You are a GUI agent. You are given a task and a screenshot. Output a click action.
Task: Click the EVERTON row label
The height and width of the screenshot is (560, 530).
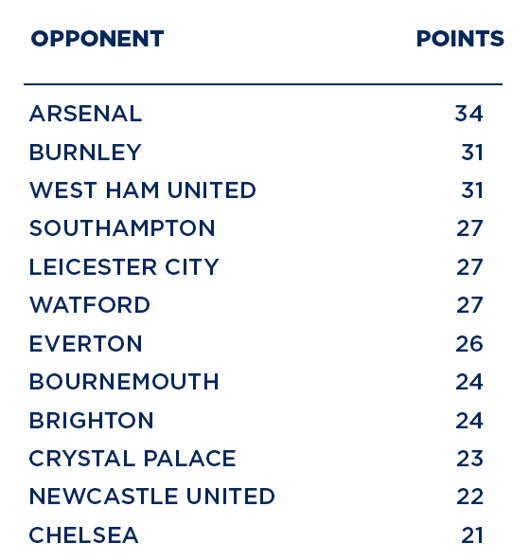(86, 344)
